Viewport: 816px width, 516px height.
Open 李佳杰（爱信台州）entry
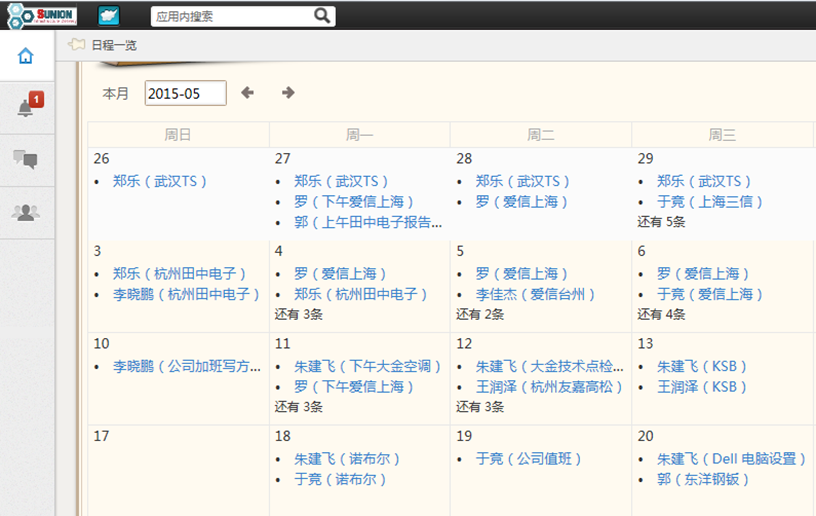pyautogui.click(x=535, y=294)
